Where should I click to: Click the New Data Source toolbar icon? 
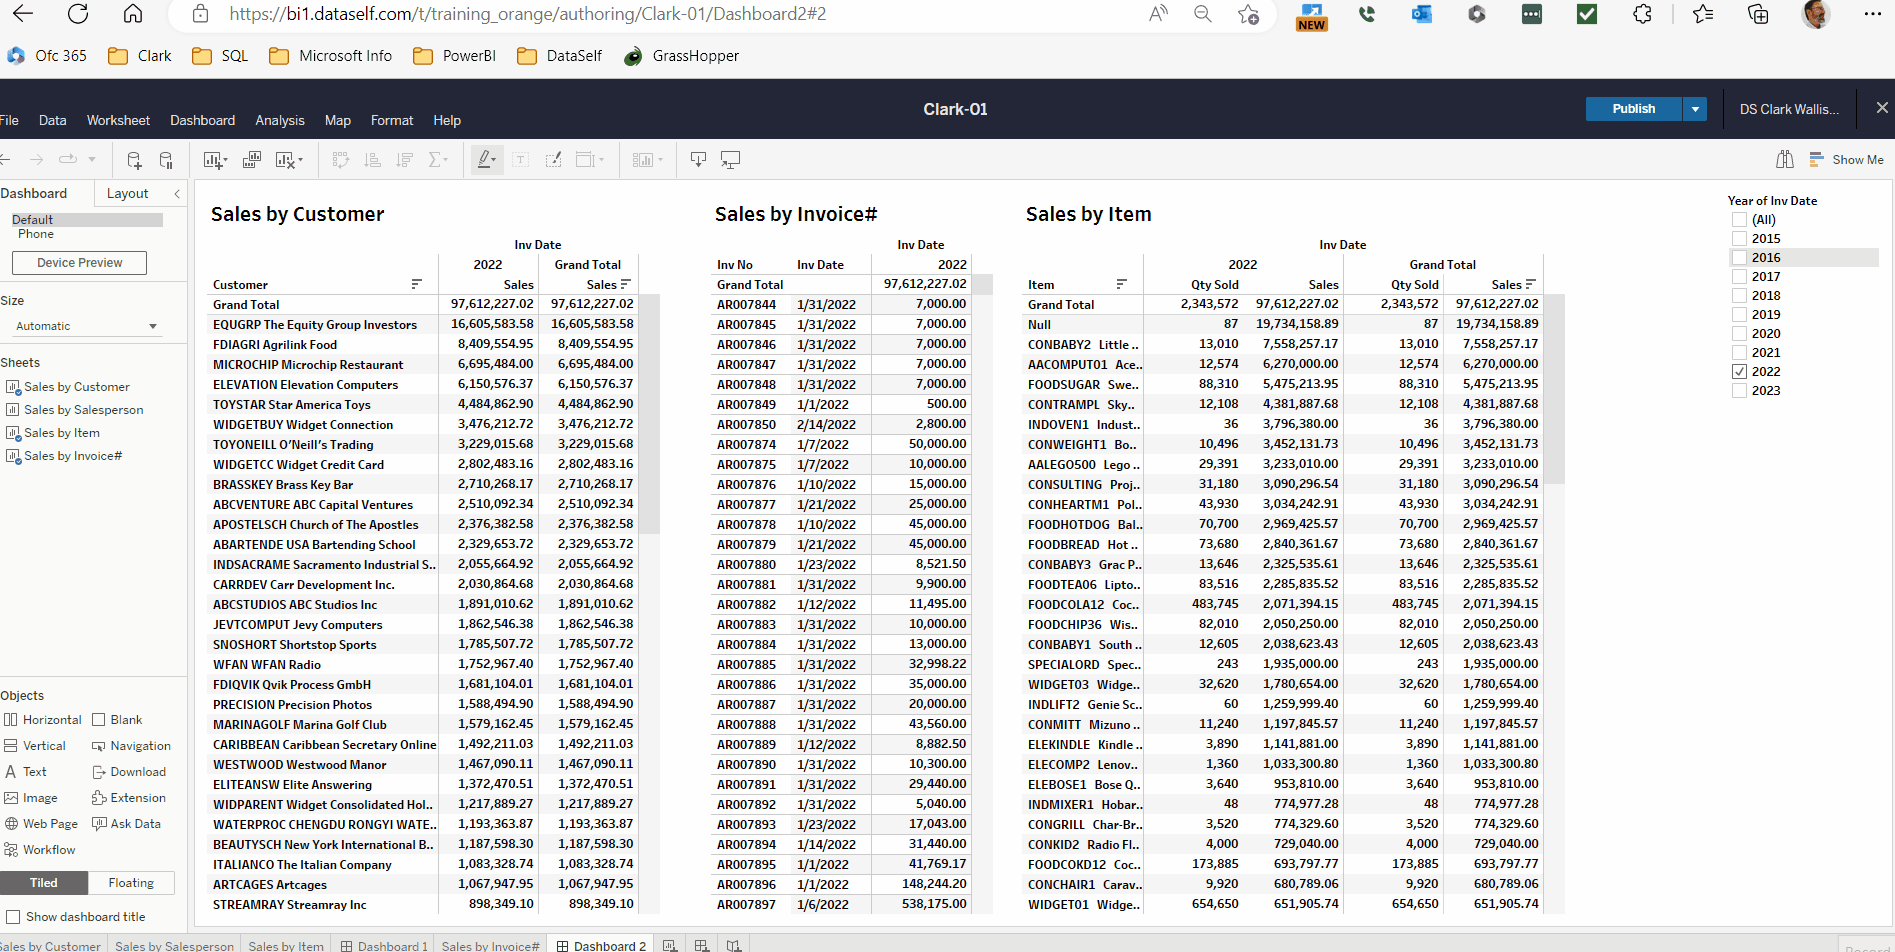pyautogui.click(x=134, y=160)
